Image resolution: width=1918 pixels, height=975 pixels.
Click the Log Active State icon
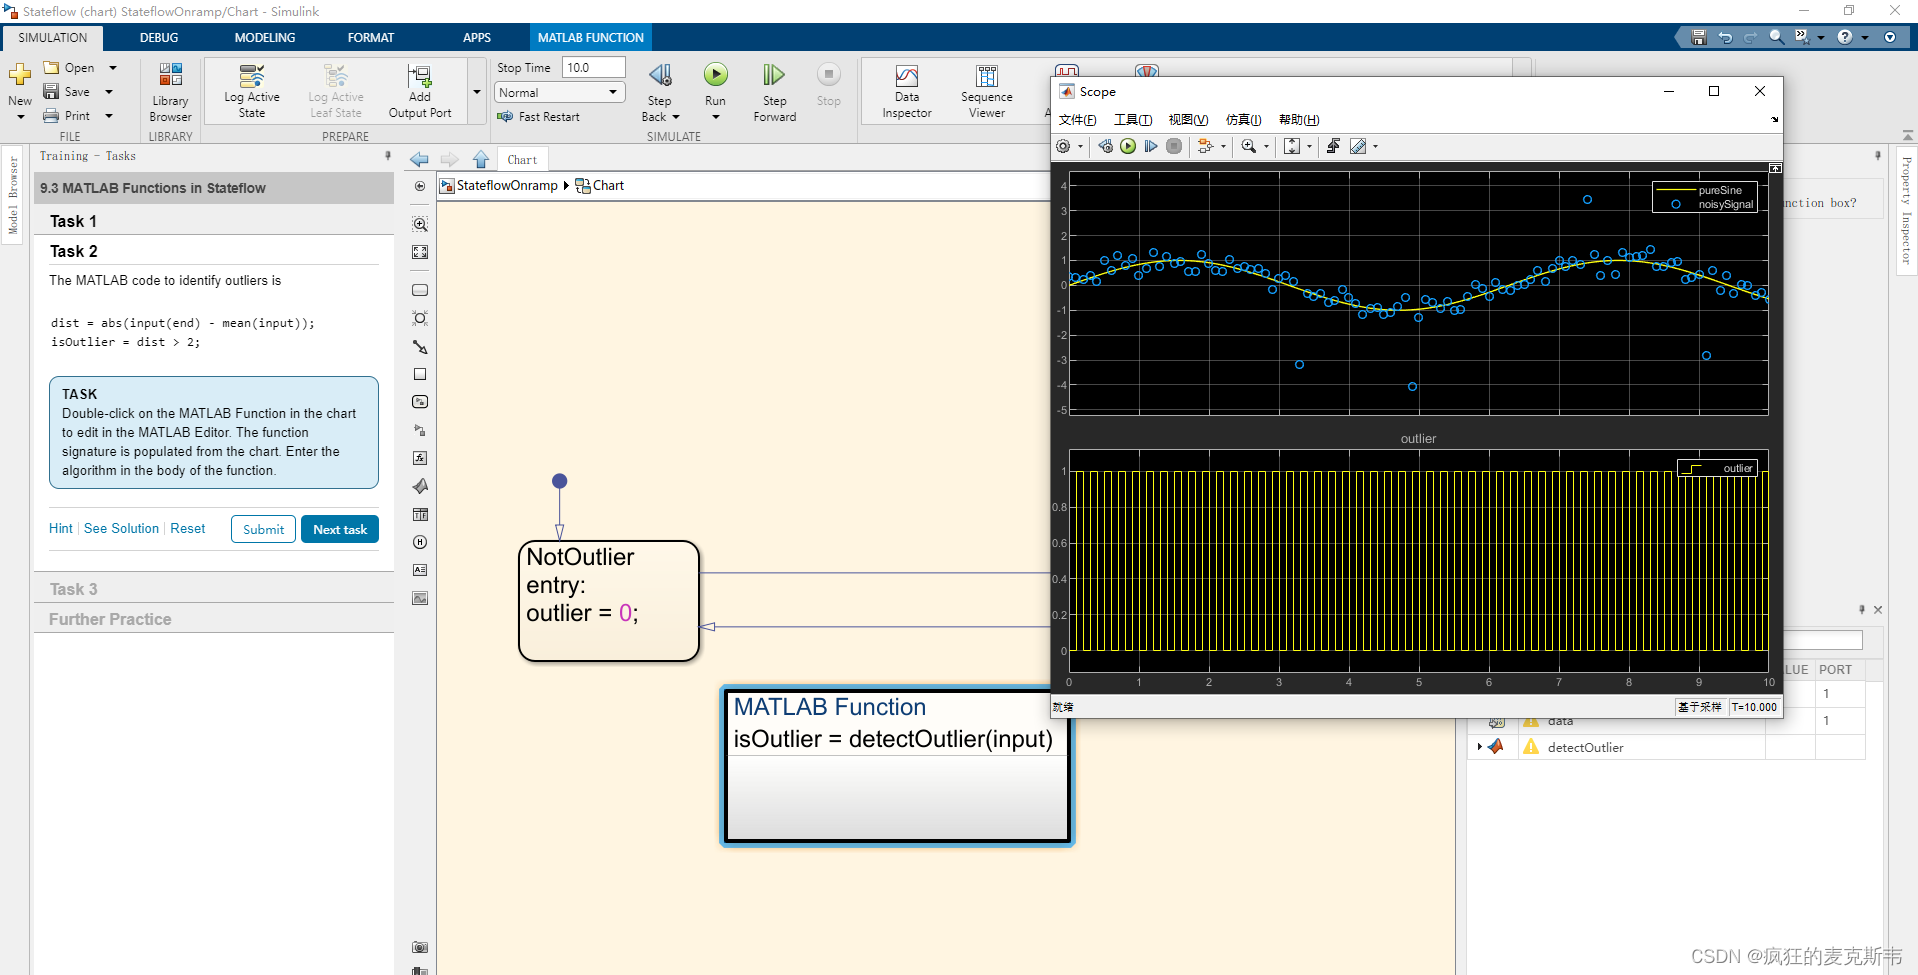click(252, 76)
